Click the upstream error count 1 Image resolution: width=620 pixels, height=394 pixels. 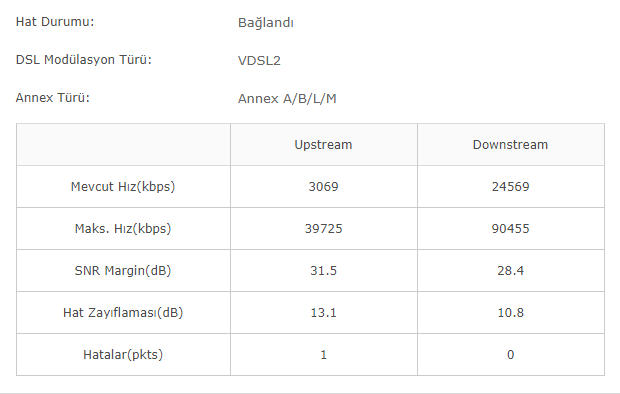pyautogui.click(x=323, y=355)
